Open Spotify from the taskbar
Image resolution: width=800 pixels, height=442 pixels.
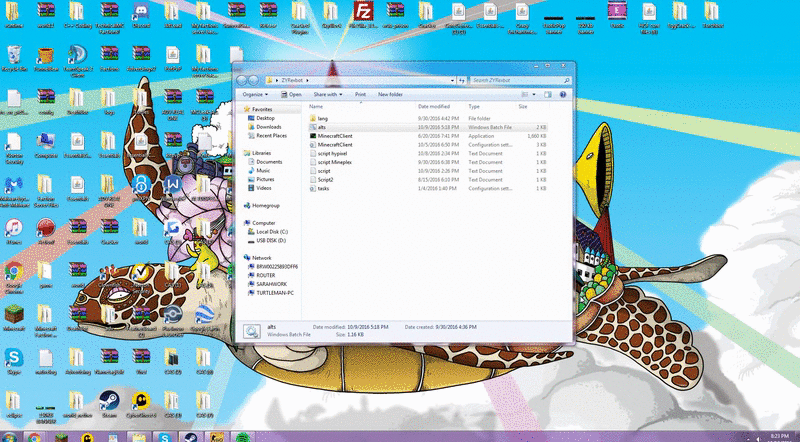pyautogui.click(x=242, y=437)
